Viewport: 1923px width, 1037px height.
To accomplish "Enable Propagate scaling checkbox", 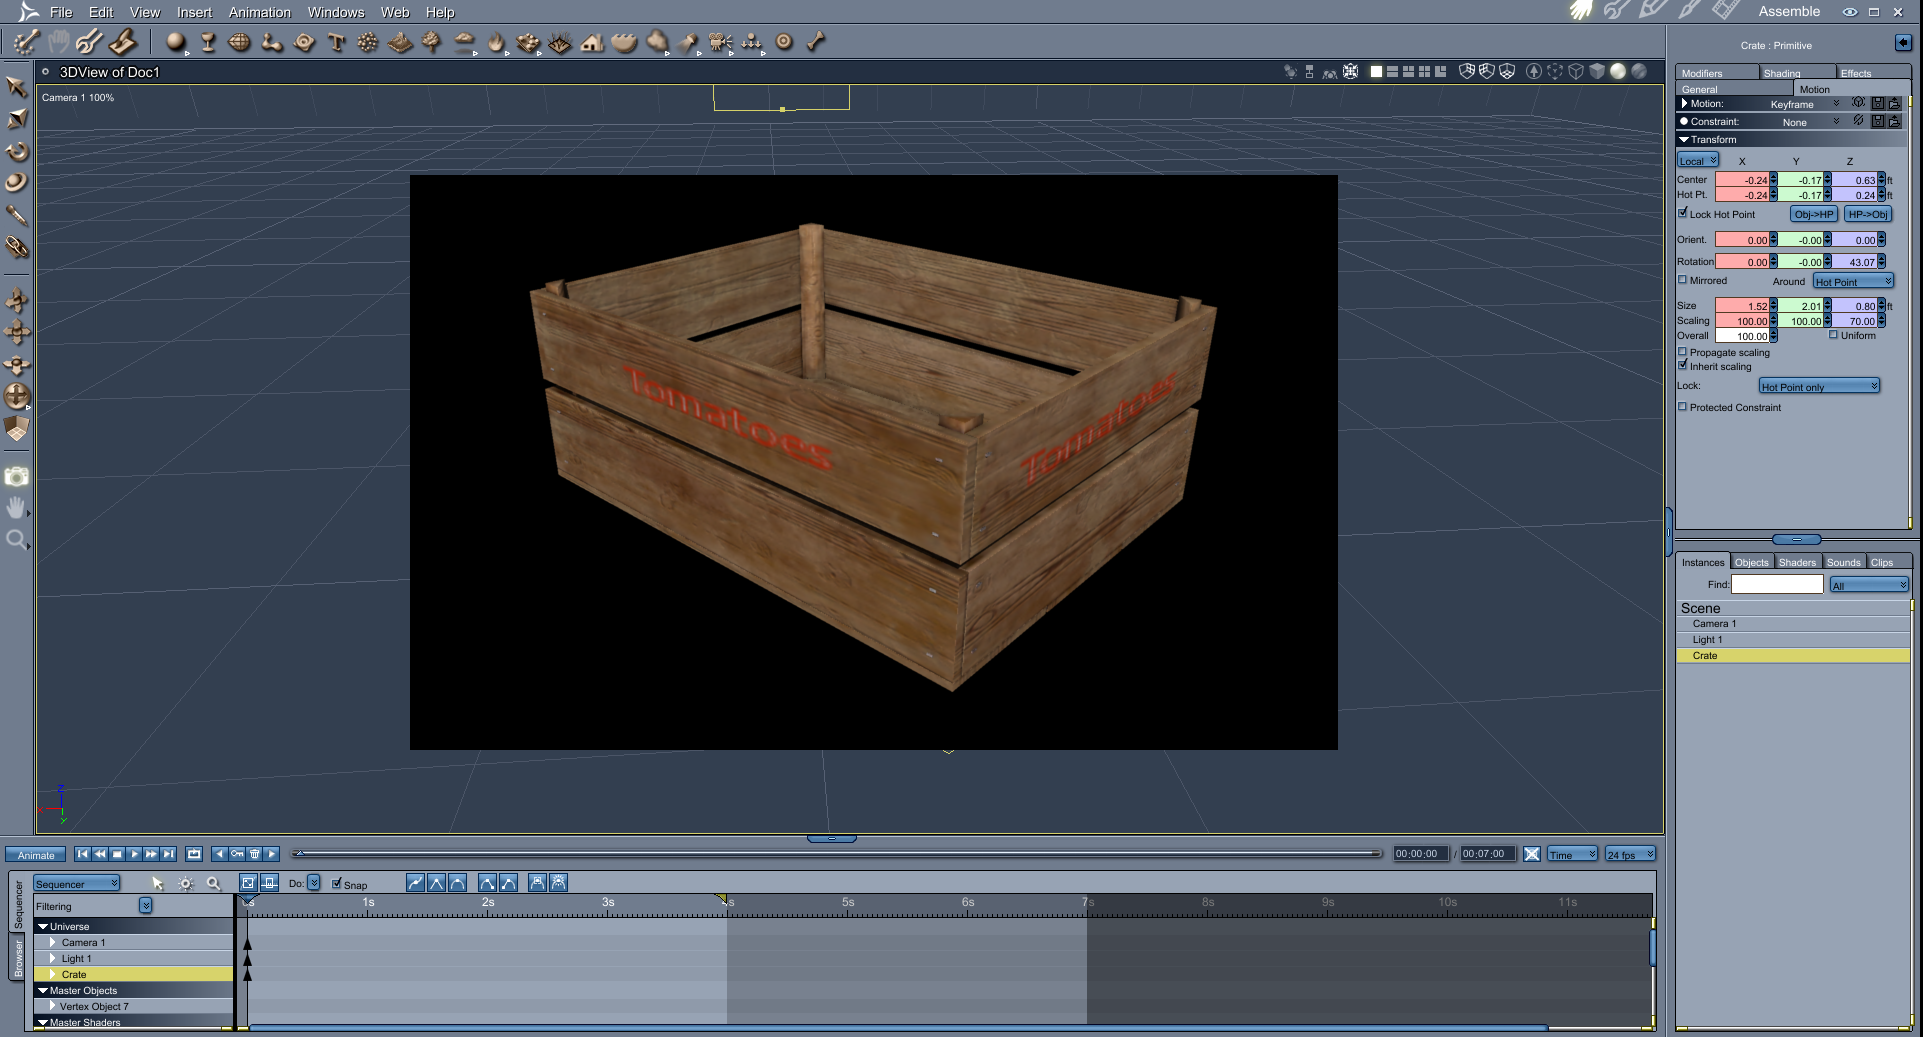I will pos(1683,352).
